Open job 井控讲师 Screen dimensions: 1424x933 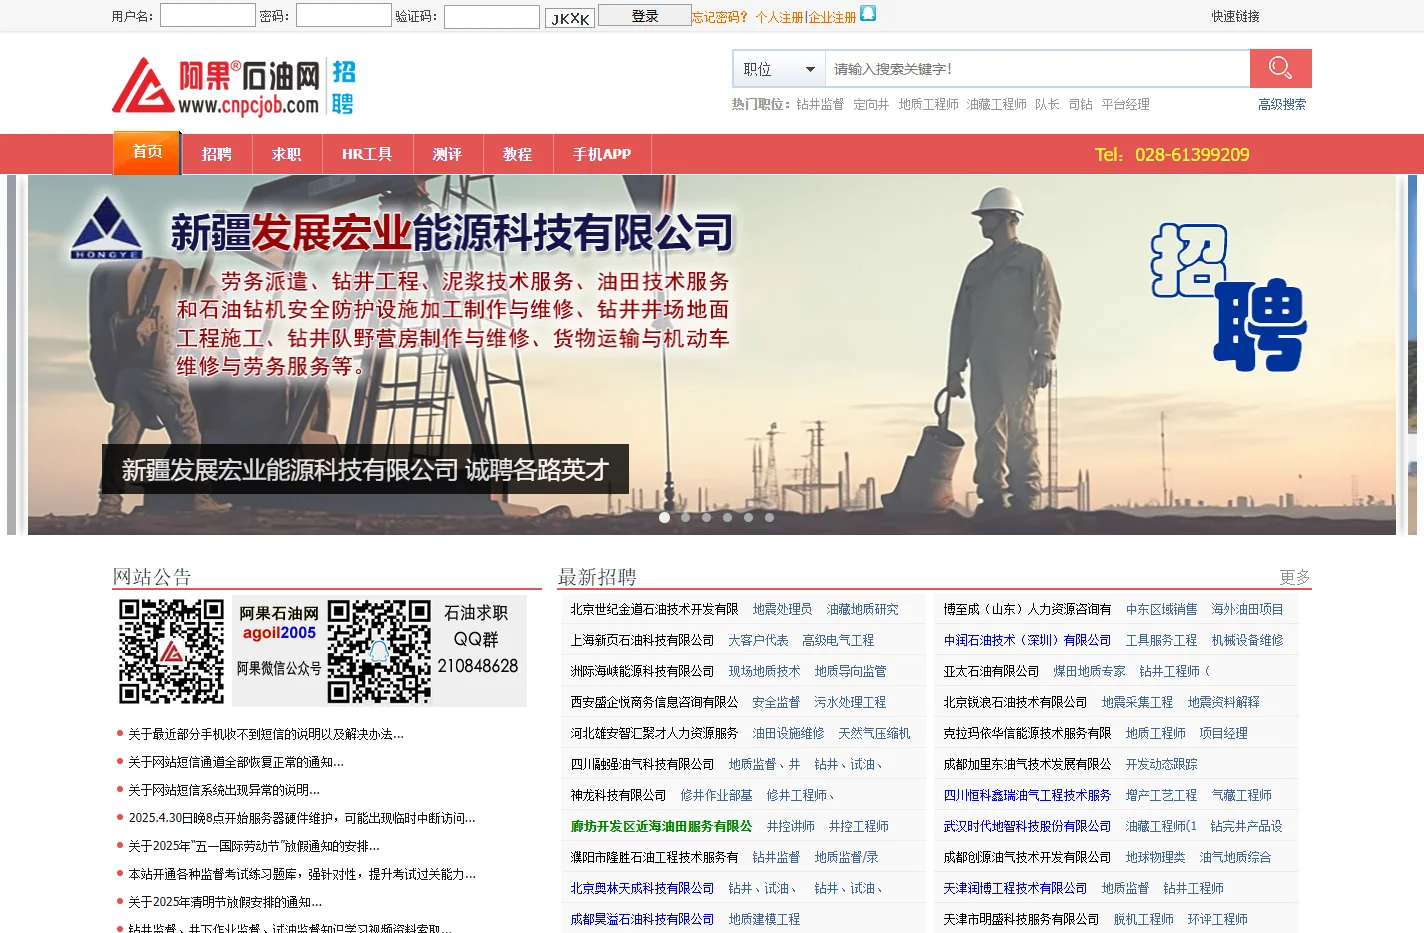(x=790, y=826)
